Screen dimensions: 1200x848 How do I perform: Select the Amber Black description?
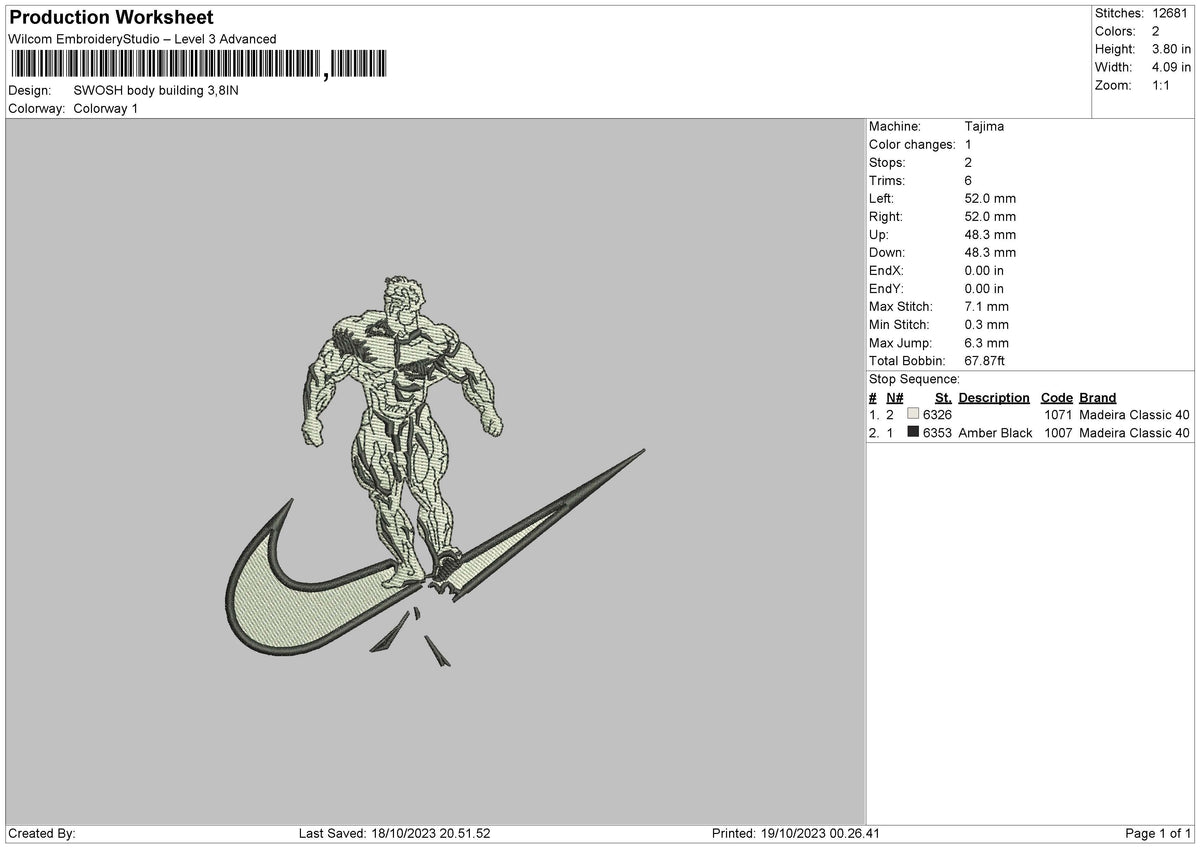pos(995,433)
